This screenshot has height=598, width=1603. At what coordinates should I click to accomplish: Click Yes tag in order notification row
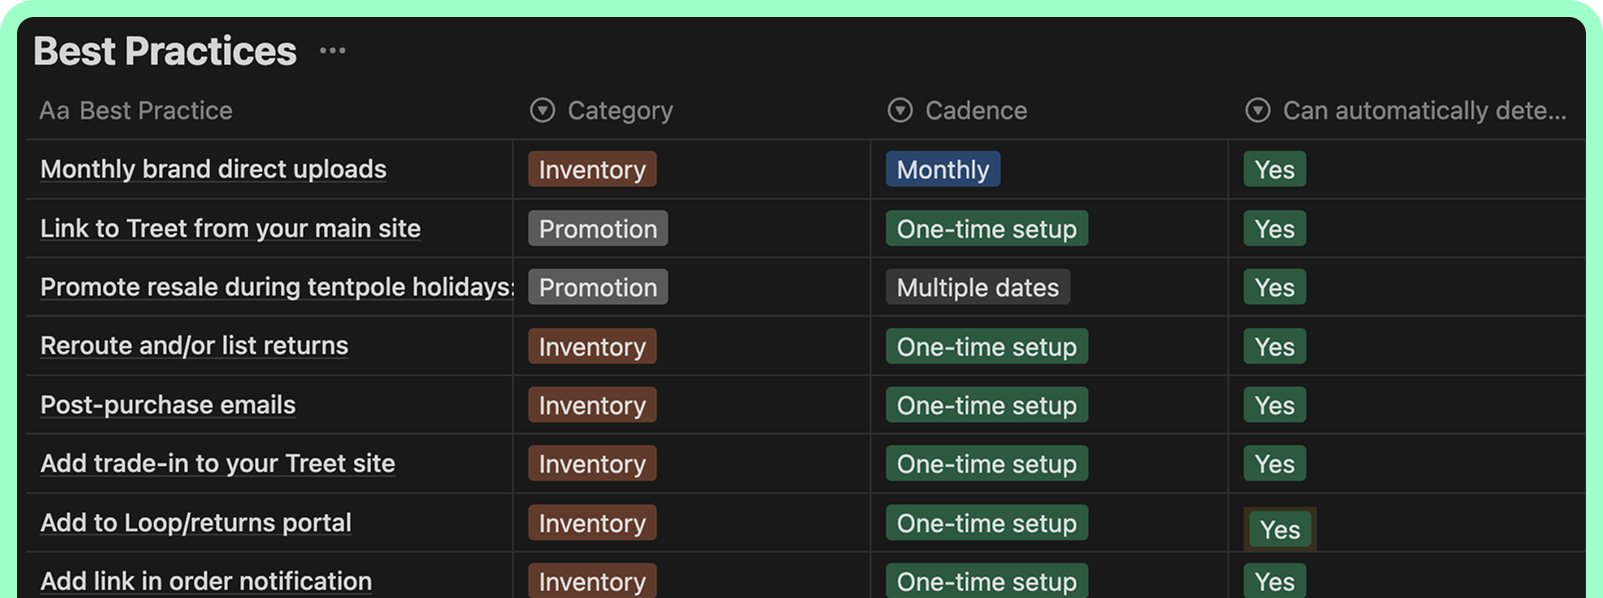tap(1275, 581)
